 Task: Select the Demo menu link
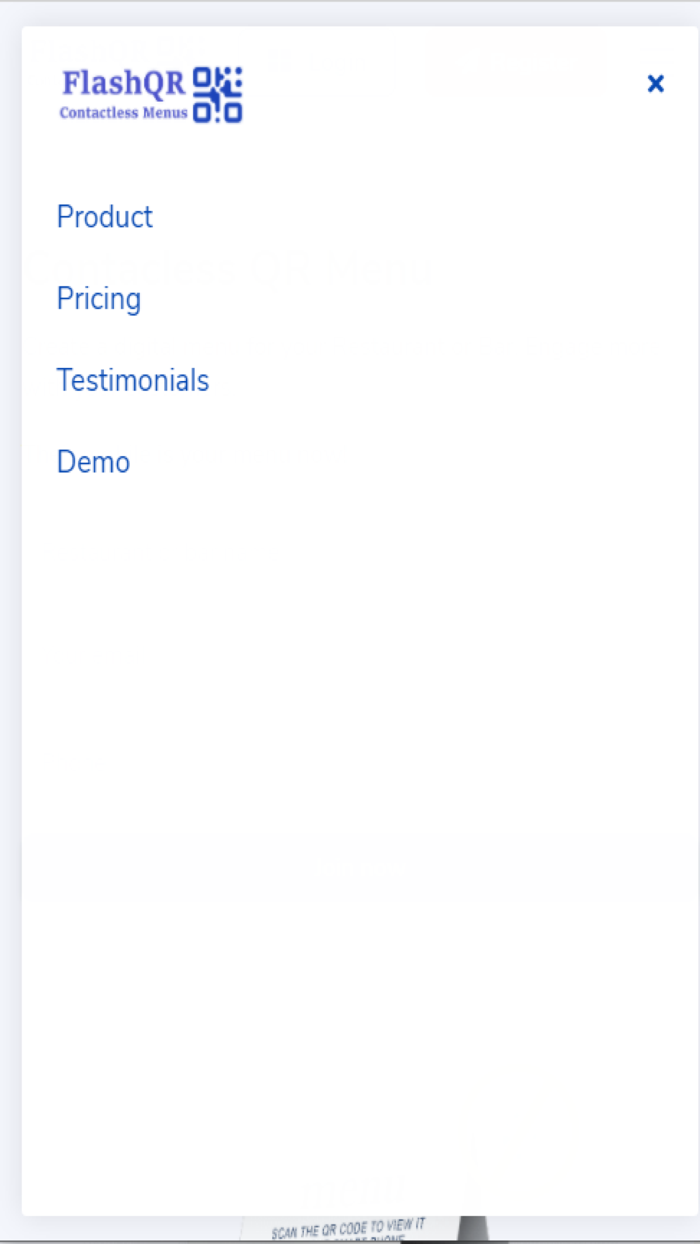(94, 463)
